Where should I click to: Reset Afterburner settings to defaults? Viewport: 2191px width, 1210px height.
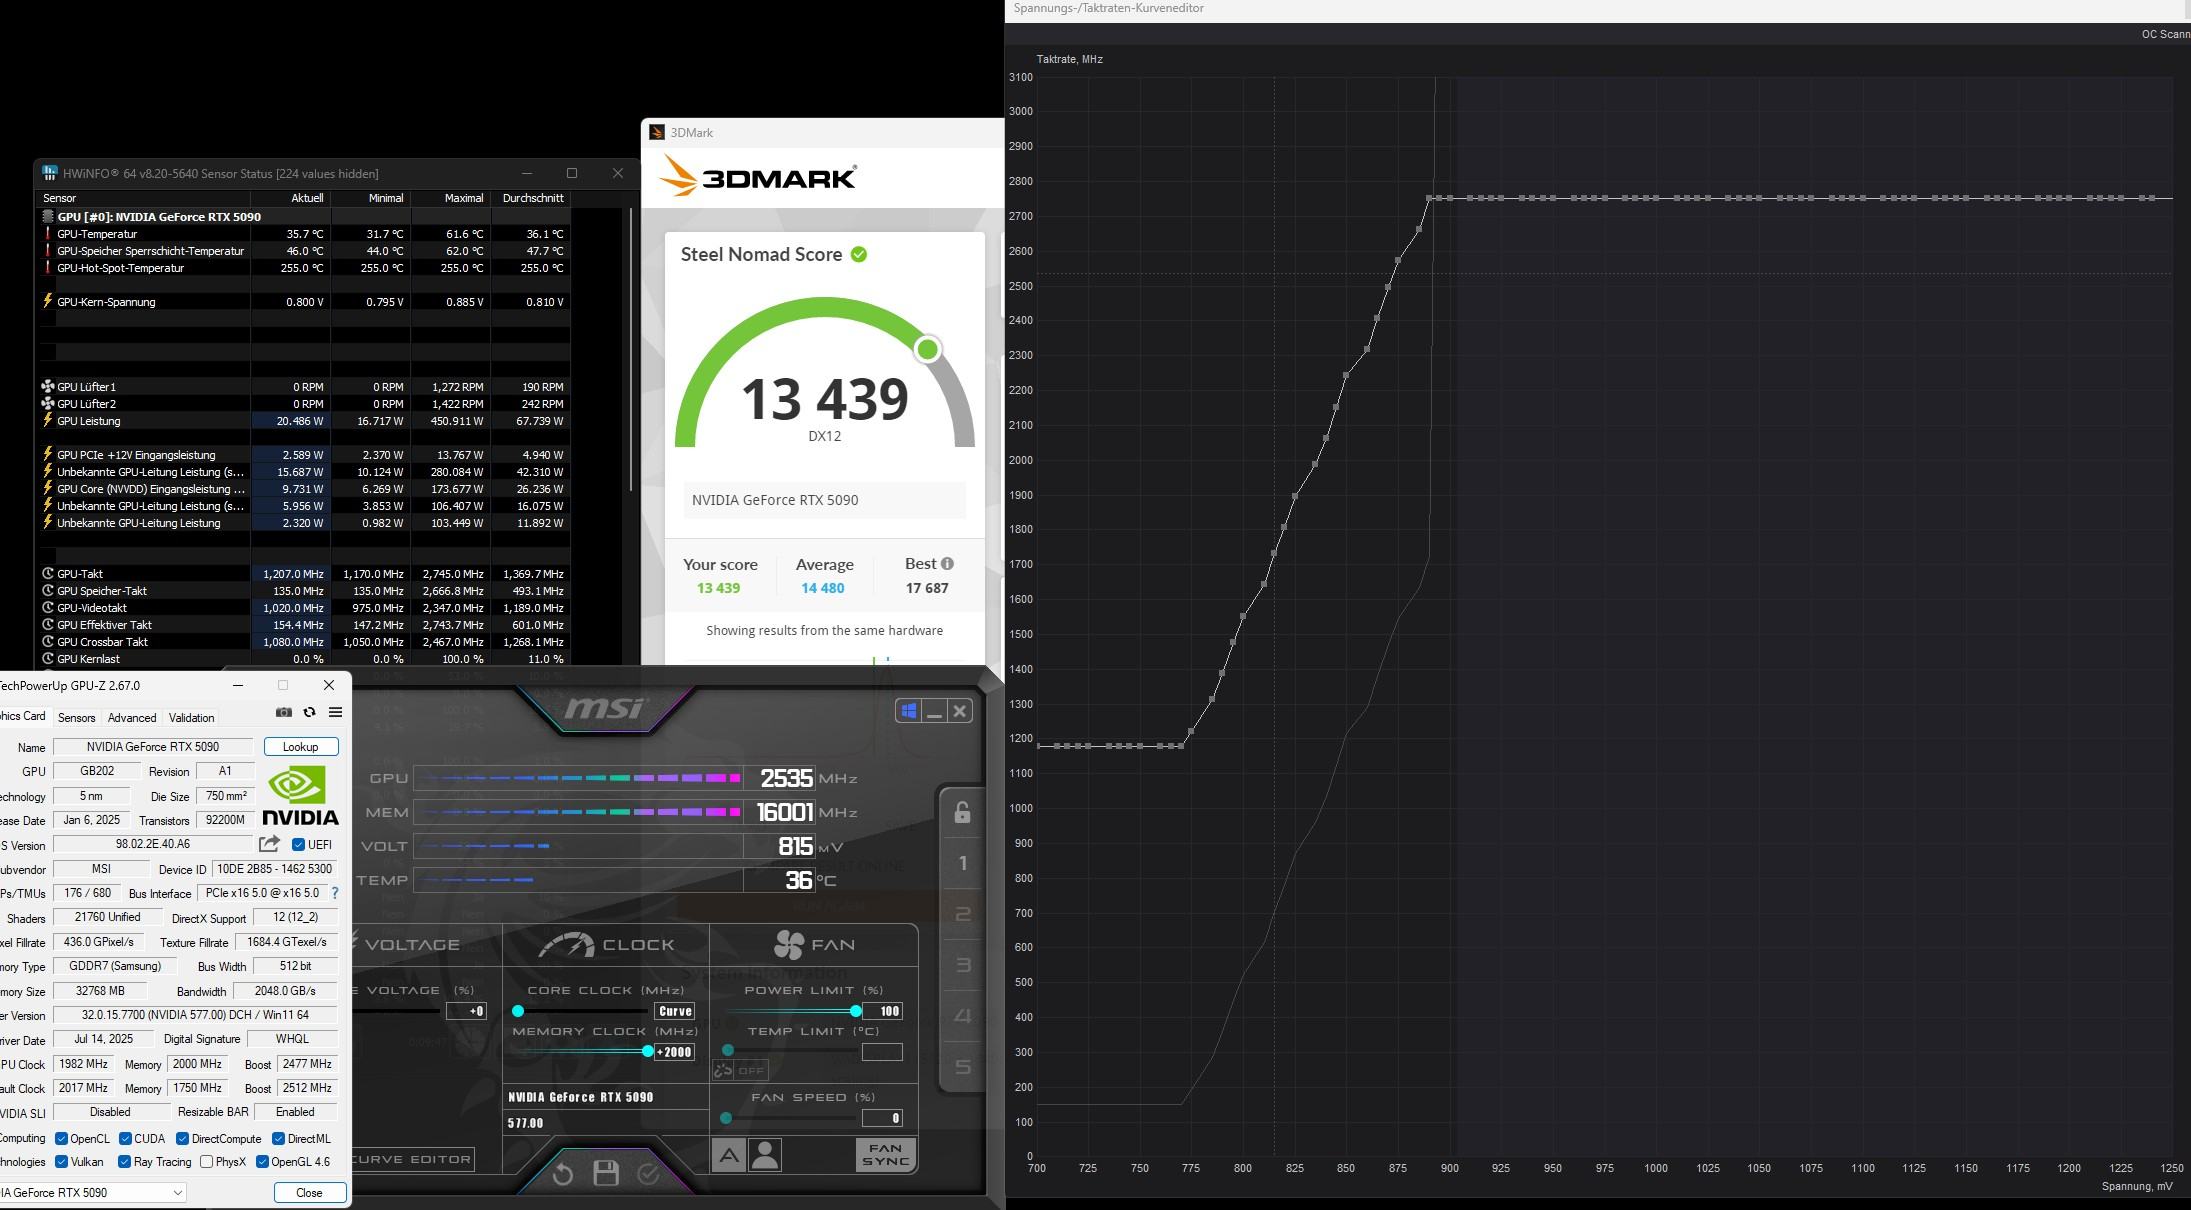(x=563, y=1174)
